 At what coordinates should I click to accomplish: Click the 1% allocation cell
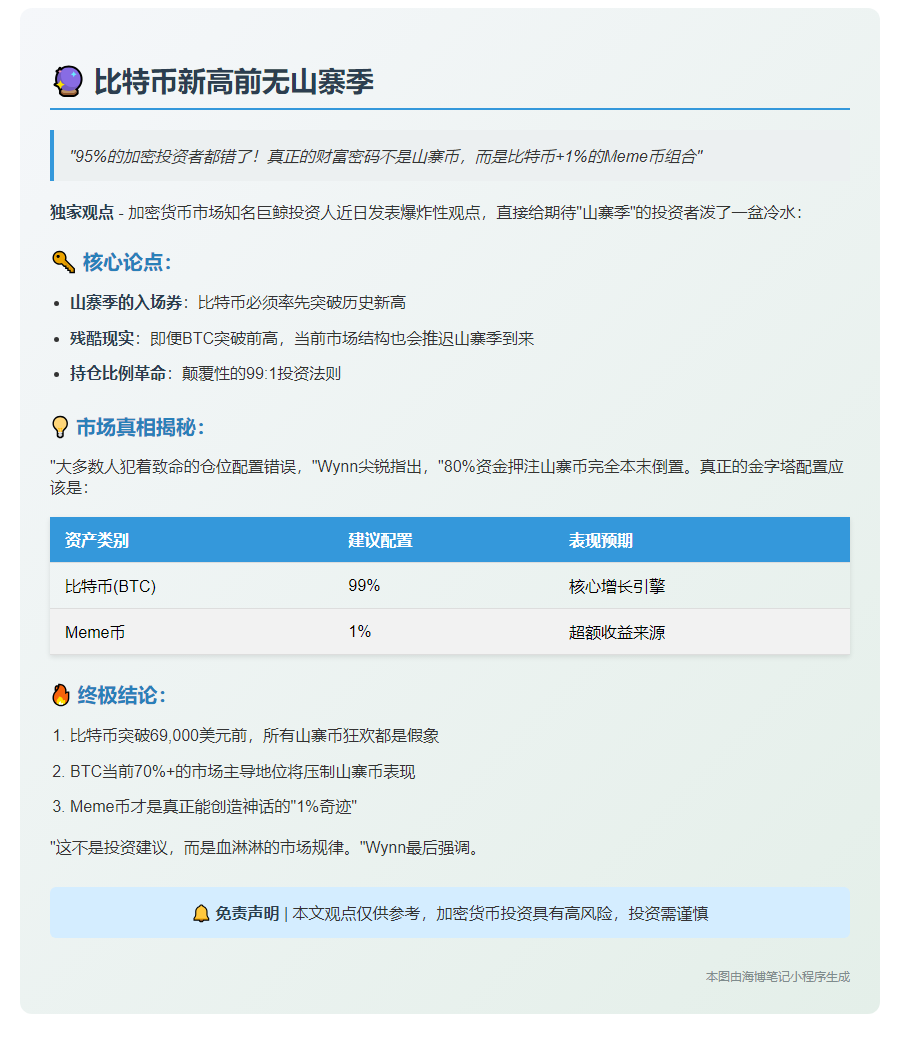[x=359, y=631]
